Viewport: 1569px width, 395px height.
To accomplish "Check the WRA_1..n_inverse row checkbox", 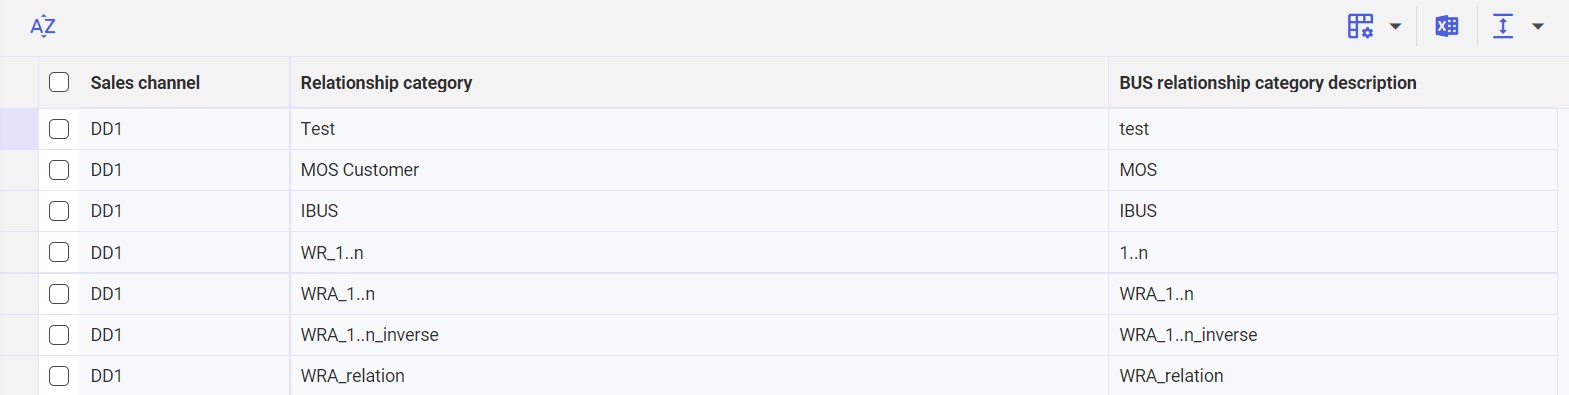I will pyautogui.click(x=59, y=335).
